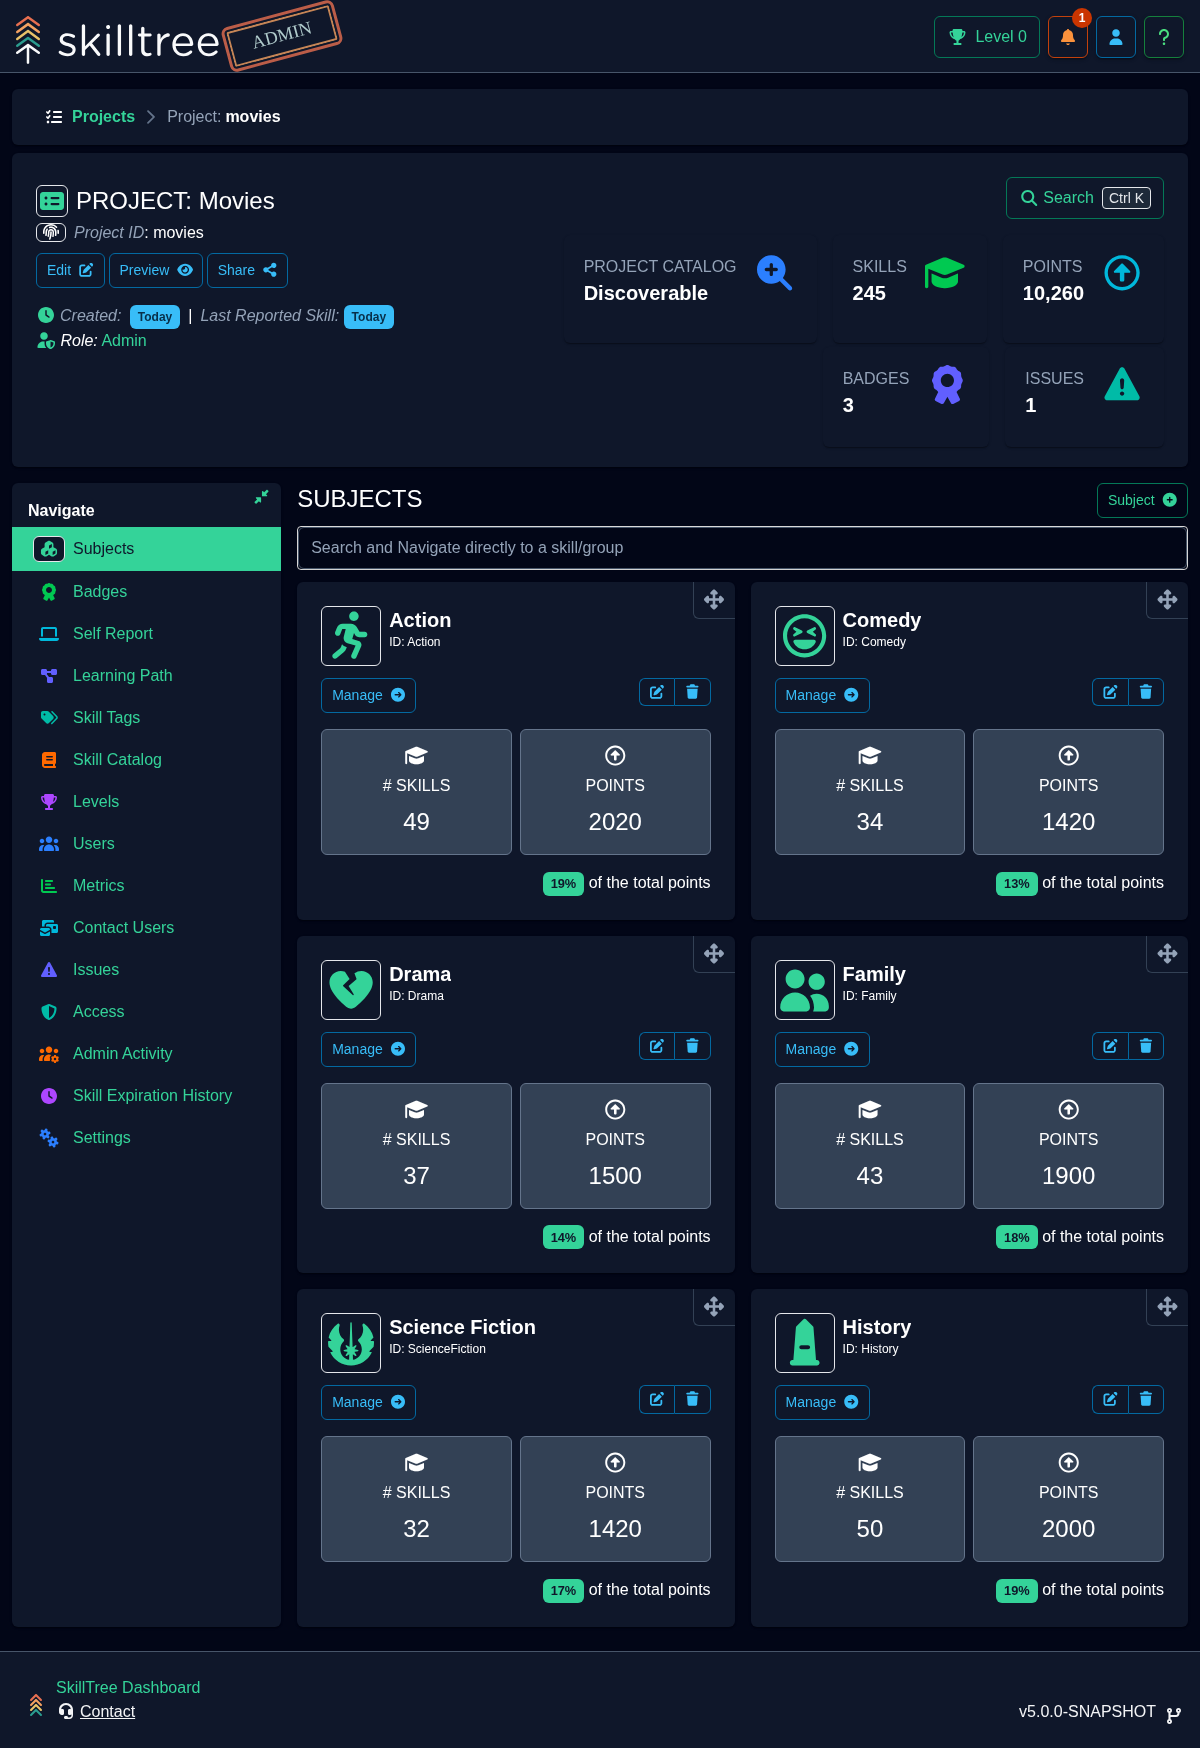Click Science Fiction card move handle
This screenshot has width=1200, height=1748.
pyautogui.click(x=714, y=1307)
